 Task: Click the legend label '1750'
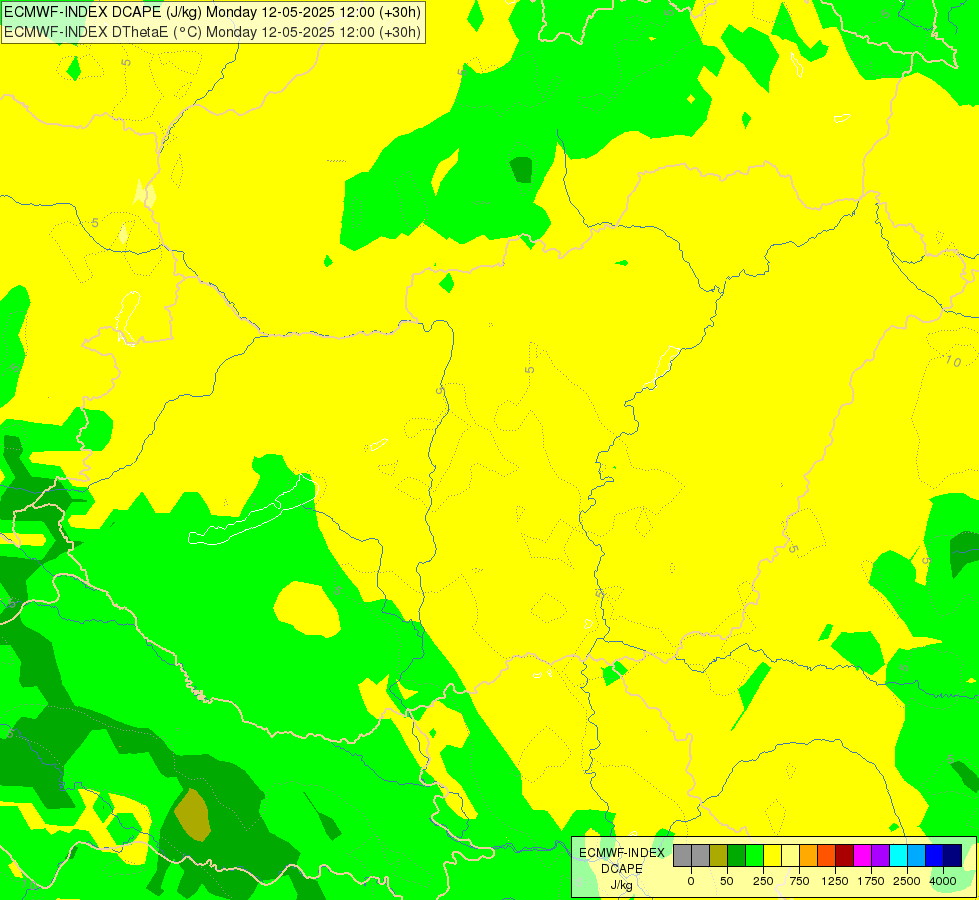coord(870,881)
